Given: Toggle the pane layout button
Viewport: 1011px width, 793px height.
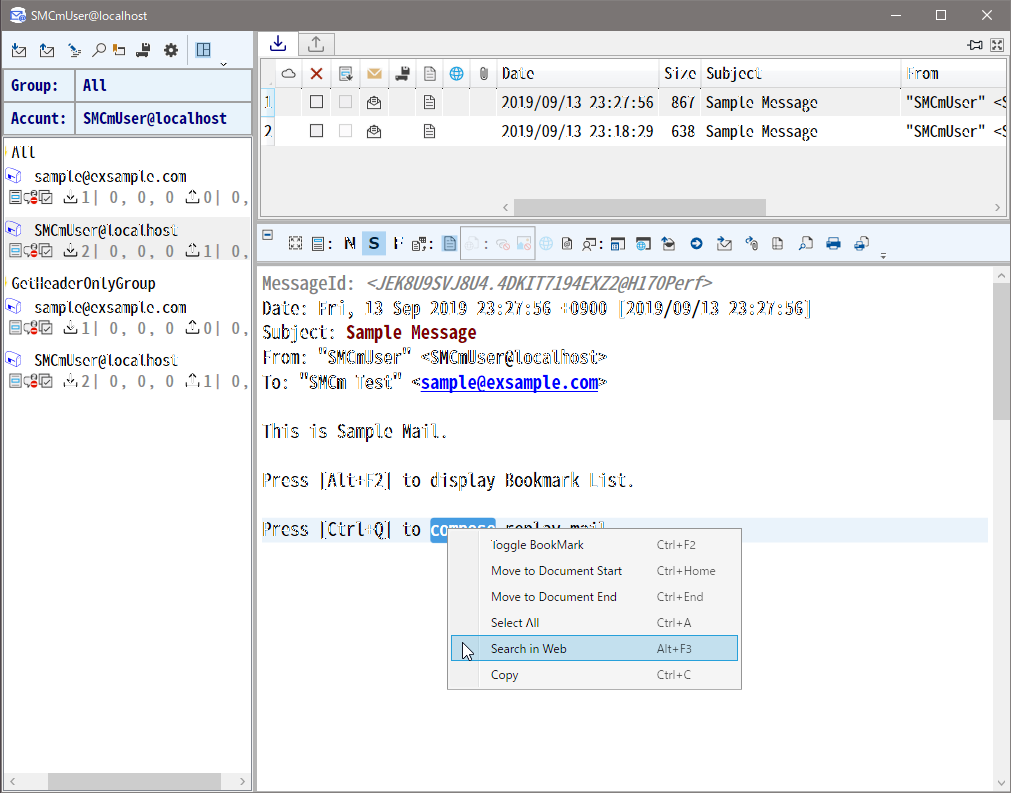Looking at the screenshot, I should tap(203, 50).
